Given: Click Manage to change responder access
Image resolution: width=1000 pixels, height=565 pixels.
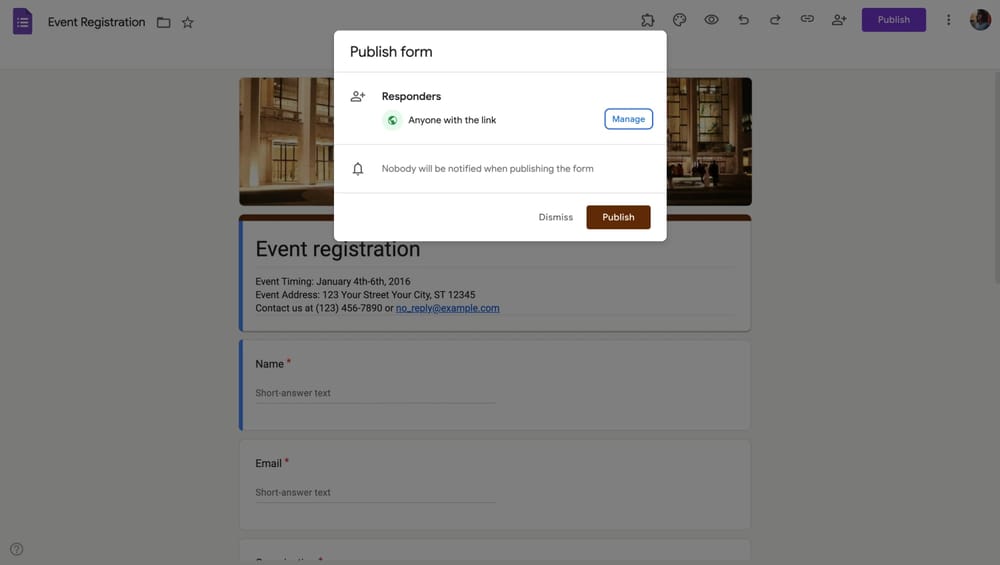Looking at the screenshot, I should [628, 119].
